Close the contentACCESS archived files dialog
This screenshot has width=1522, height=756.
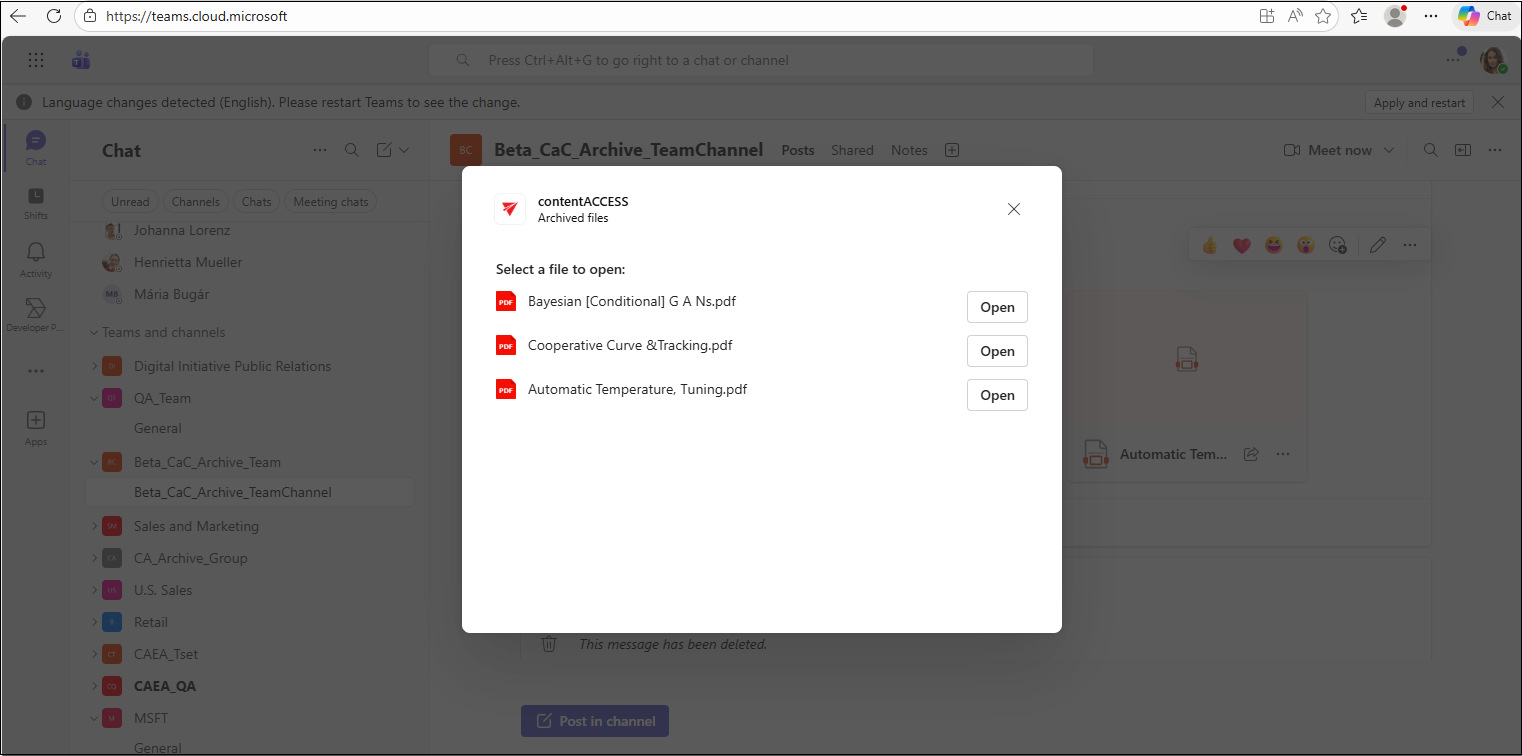click(1013, 209)
